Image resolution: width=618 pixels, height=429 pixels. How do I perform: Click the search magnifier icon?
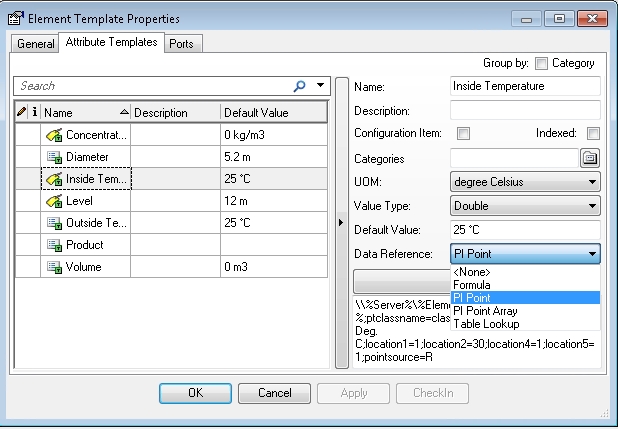300,86
